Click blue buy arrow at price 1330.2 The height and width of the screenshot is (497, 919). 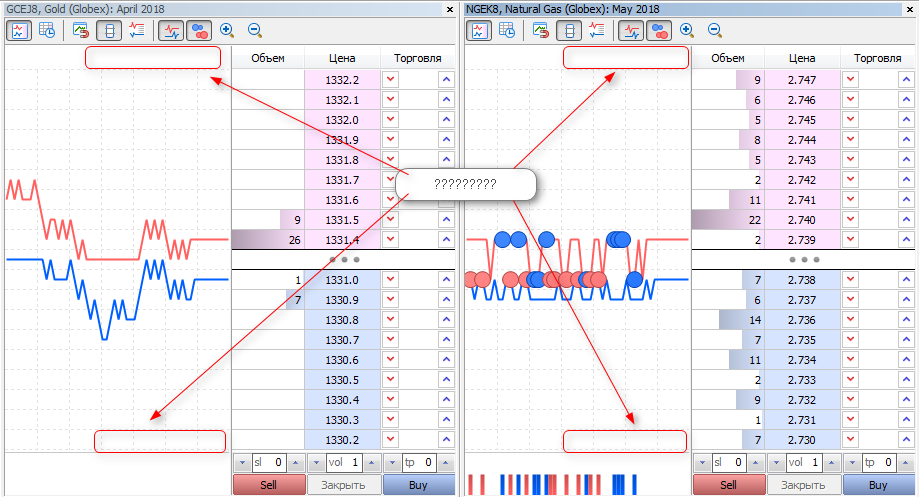coord(447,439)
